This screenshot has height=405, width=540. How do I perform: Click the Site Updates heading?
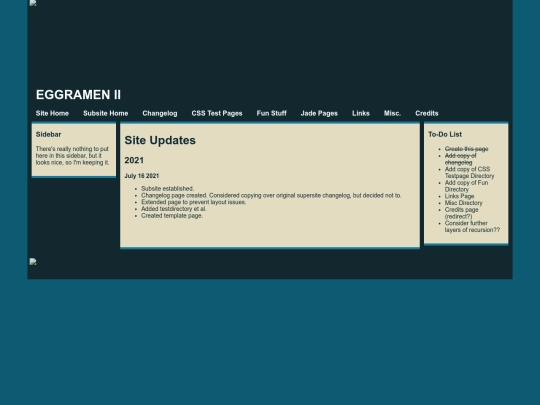(160, 140)
